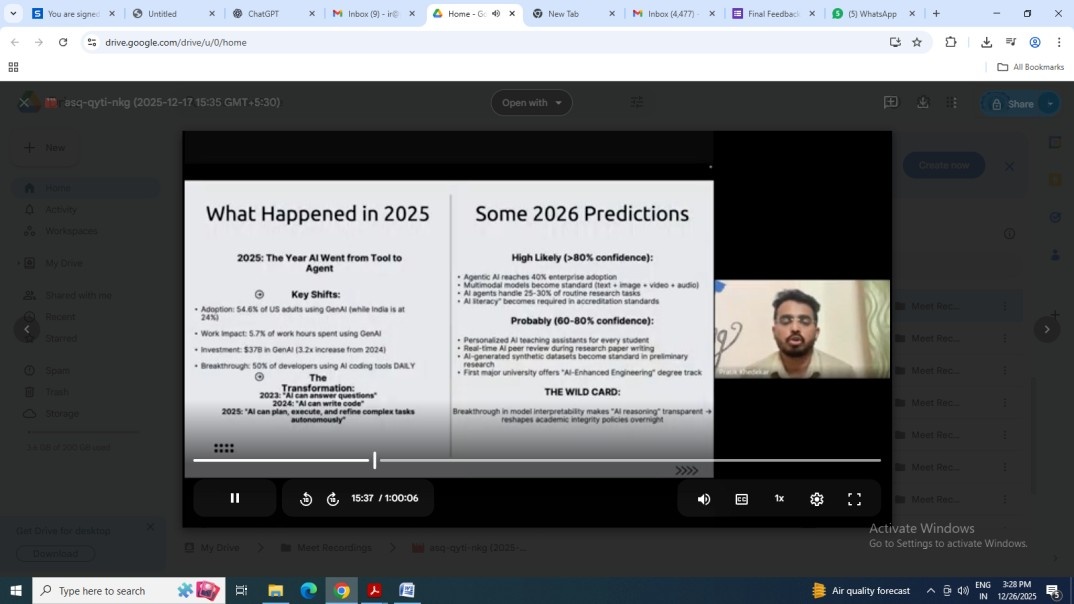1074x604 pixels.
Task: Rewind the video 10 seconds
Action: pyautogui.click(x=306, y=499)
